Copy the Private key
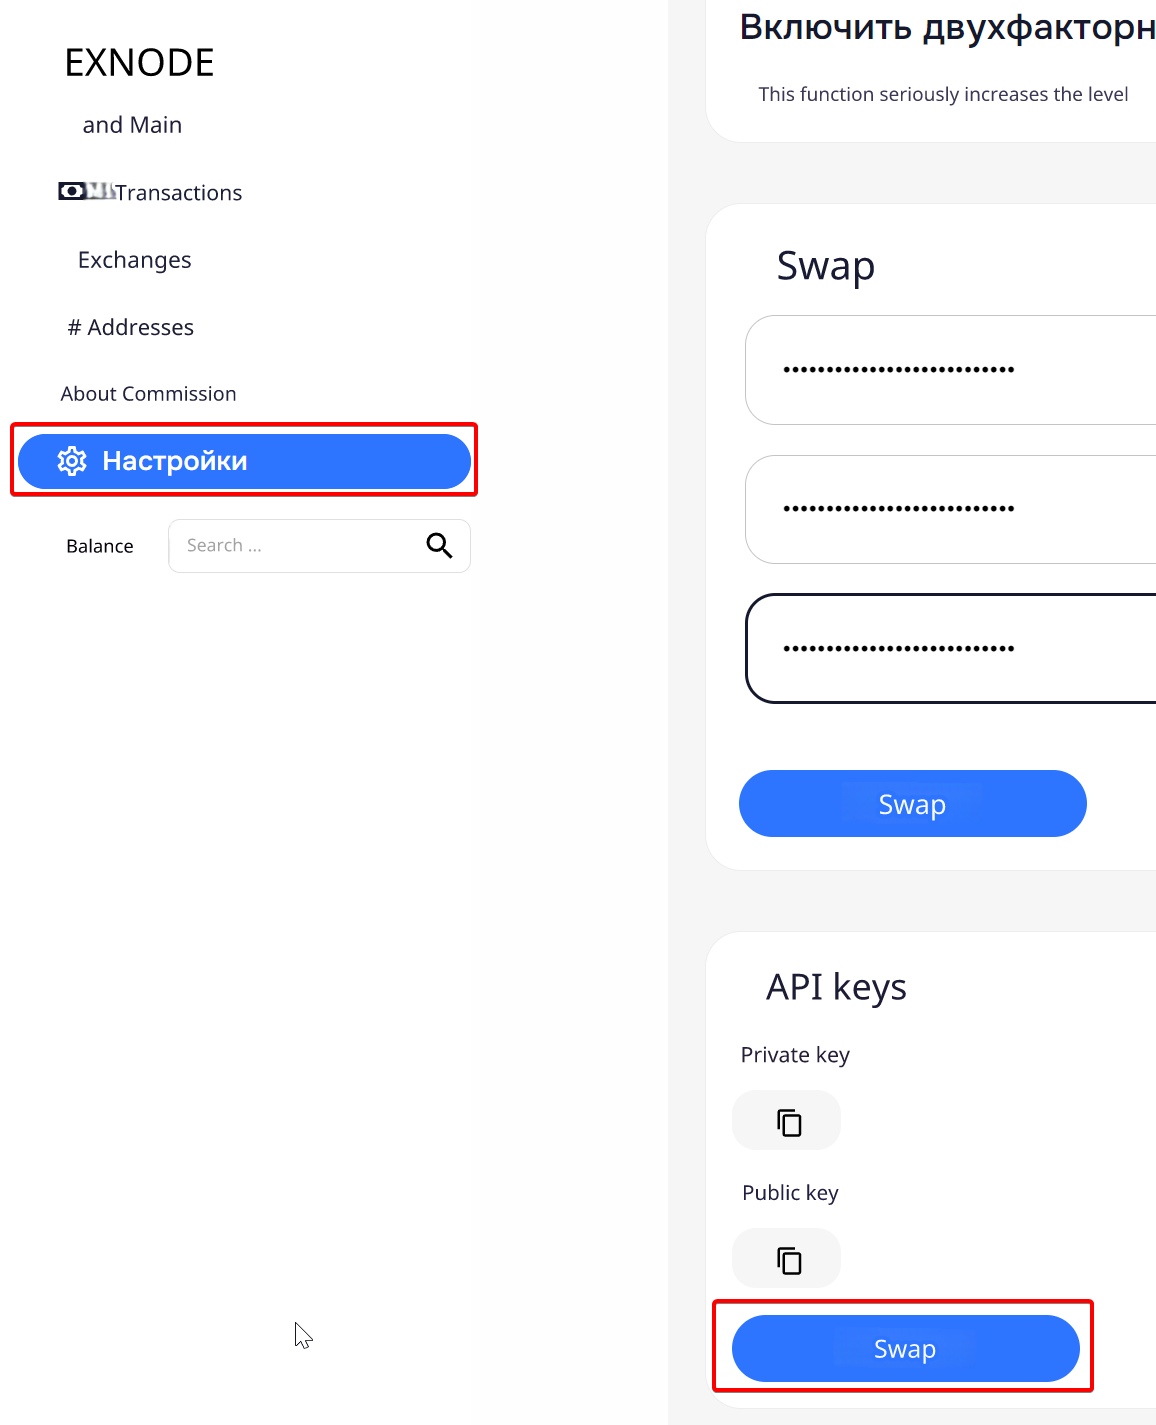 click(788, 1122)
